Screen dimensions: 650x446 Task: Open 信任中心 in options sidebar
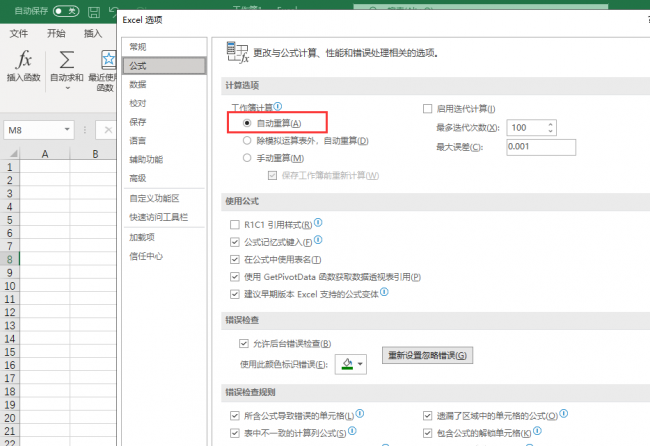(x=165, y=256)
